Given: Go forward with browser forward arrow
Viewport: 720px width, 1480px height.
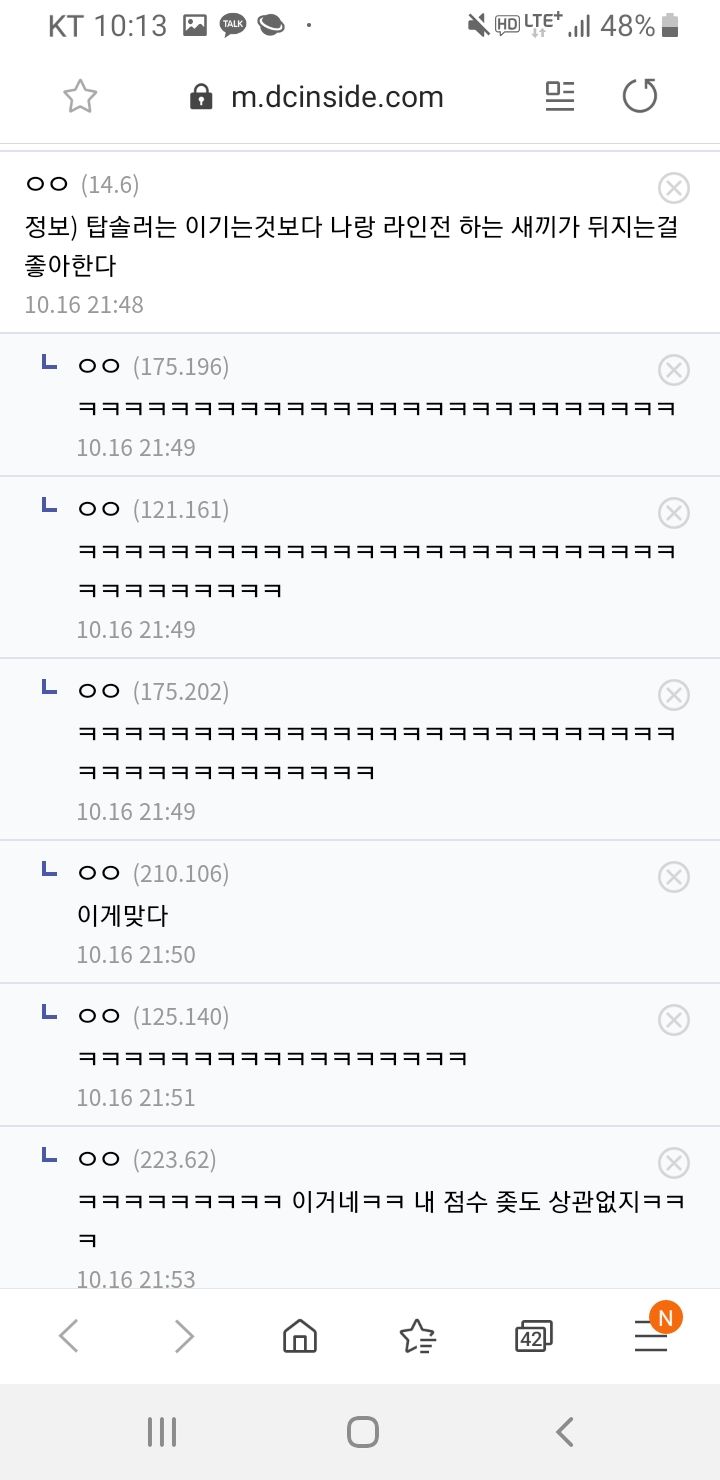Looking at the screenshot, I should 184,1335.
